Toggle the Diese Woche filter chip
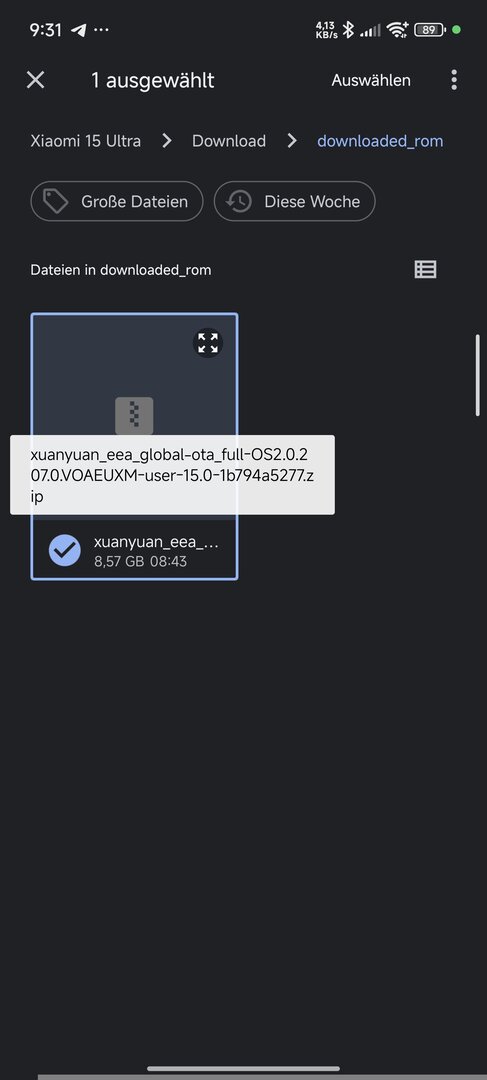 [x=295, y=201]
